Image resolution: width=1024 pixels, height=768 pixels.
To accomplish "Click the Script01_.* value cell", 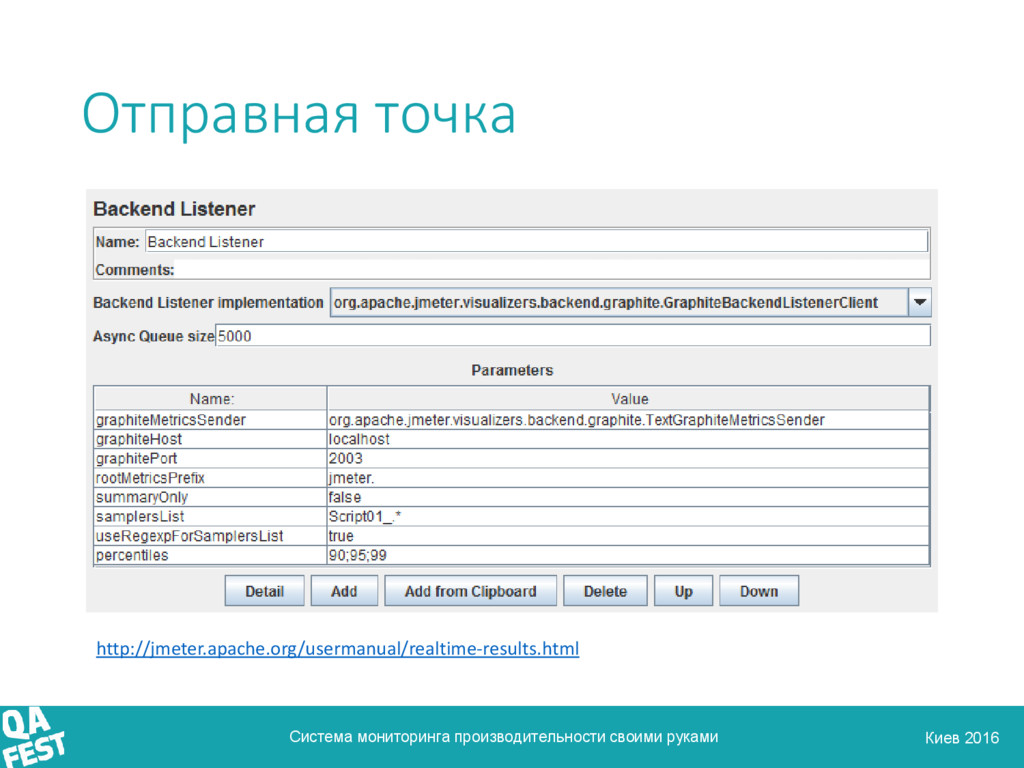I will 628,517.
